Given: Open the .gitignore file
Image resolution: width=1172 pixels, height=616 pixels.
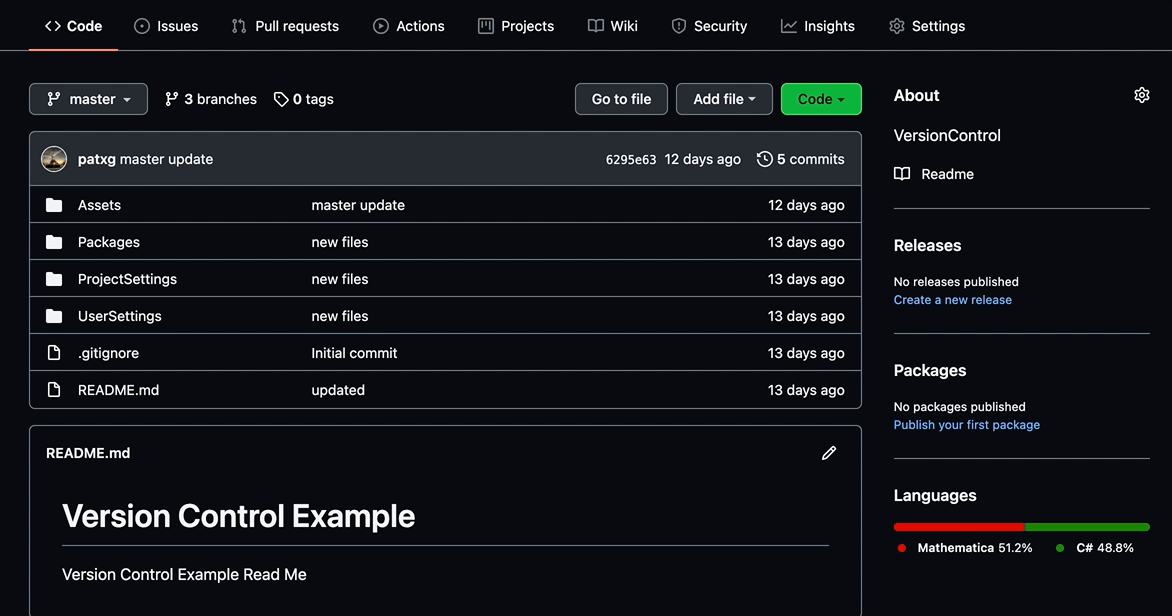Looking at the screenshot, I should pyautogui.click(x=108, y=353).
